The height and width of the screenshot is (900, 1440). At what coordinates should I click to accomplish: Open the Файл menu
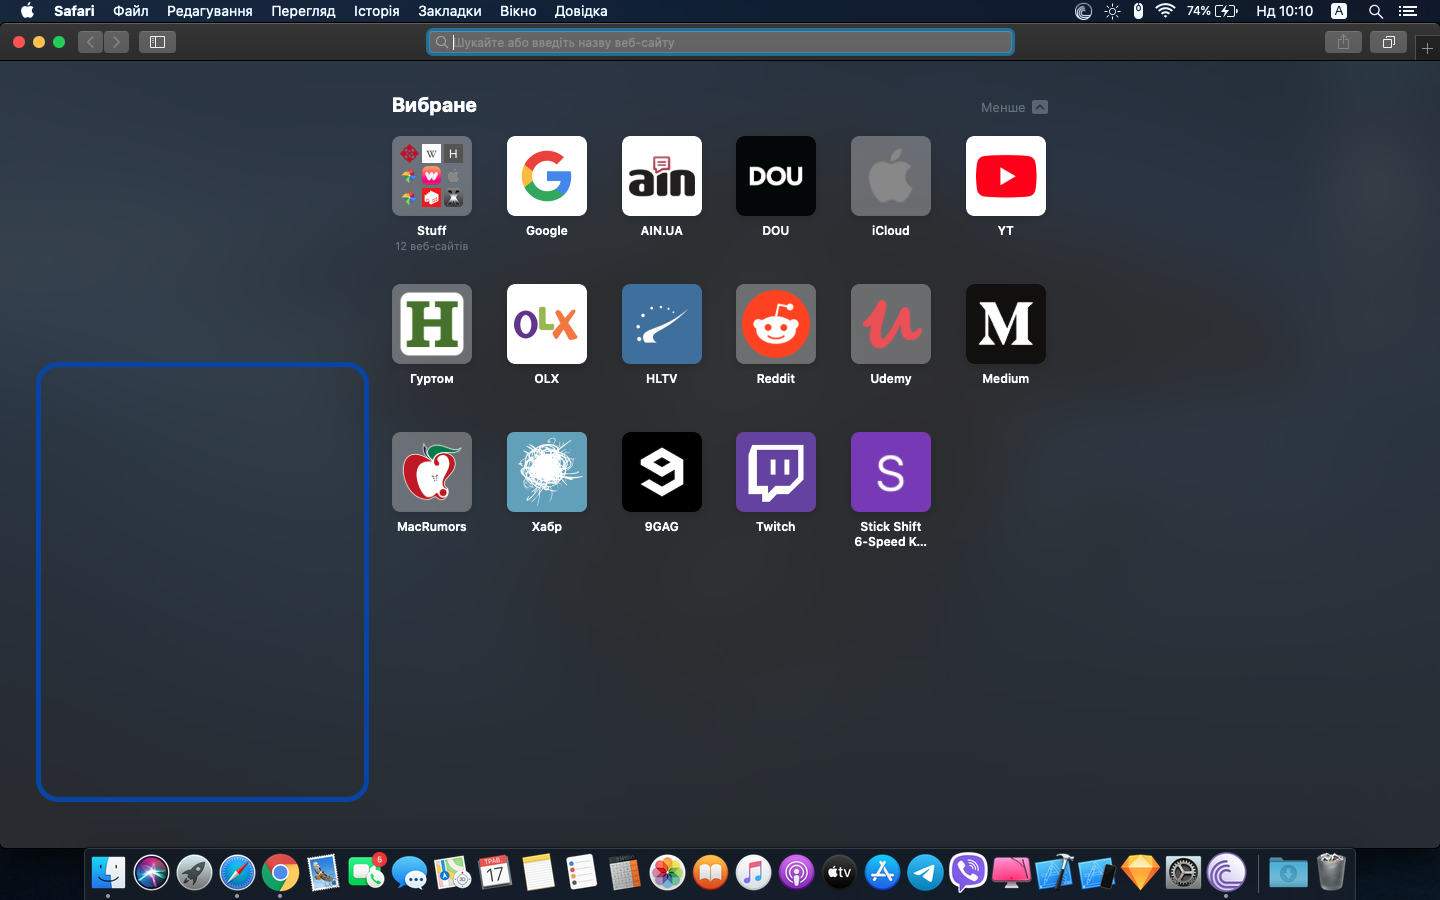click(x=131, y=11)
